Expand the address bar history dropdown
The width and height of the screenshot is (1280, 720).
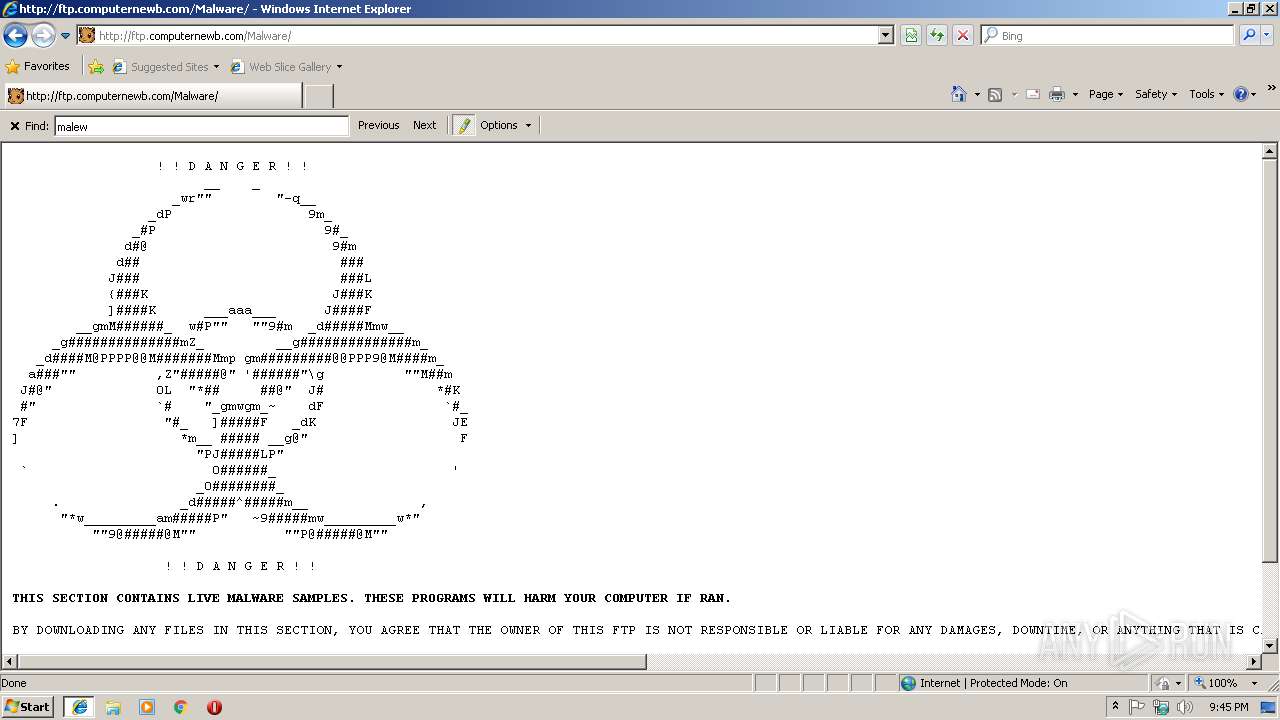(x=885, y=36)
